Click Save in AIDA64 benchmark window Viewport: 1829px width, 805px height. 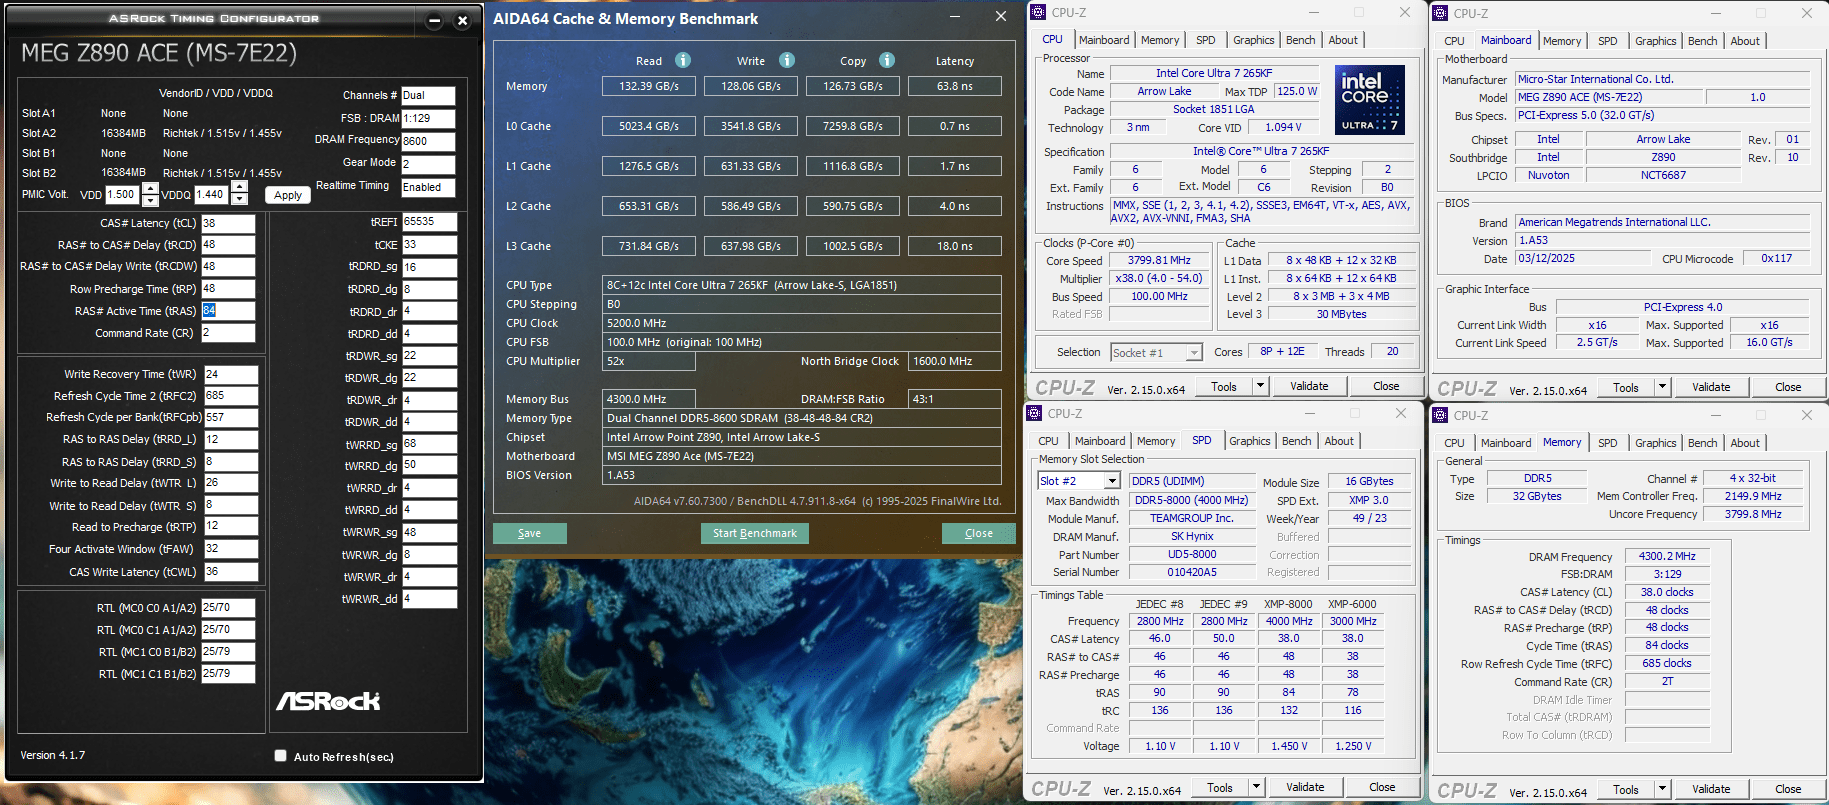530,533
